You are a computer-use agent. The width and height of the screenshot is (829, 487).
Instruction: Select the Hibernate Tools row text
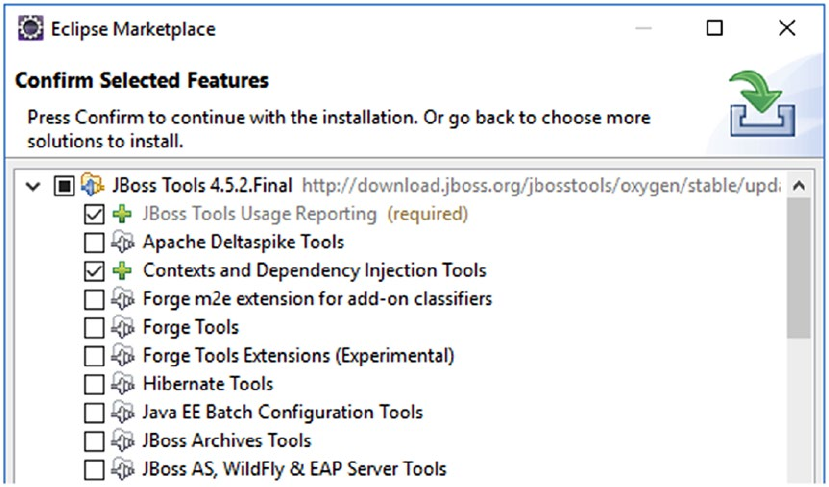pos(208,384)
